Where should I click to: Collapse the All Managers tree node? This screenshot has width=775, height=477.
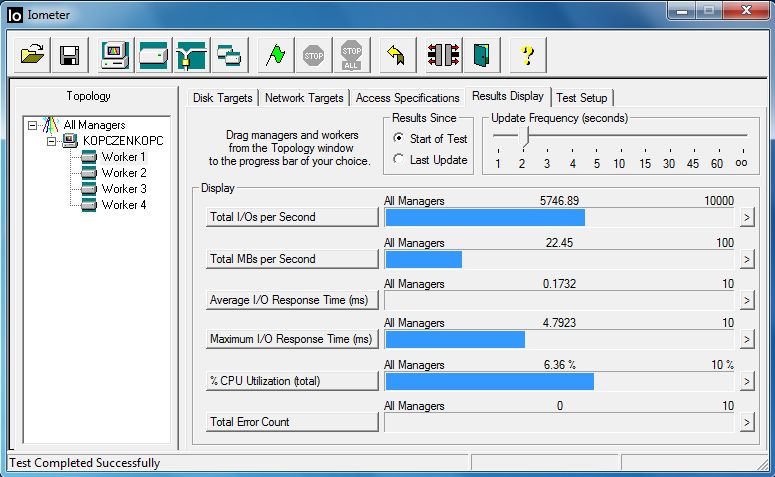click(x=32, y=125)
